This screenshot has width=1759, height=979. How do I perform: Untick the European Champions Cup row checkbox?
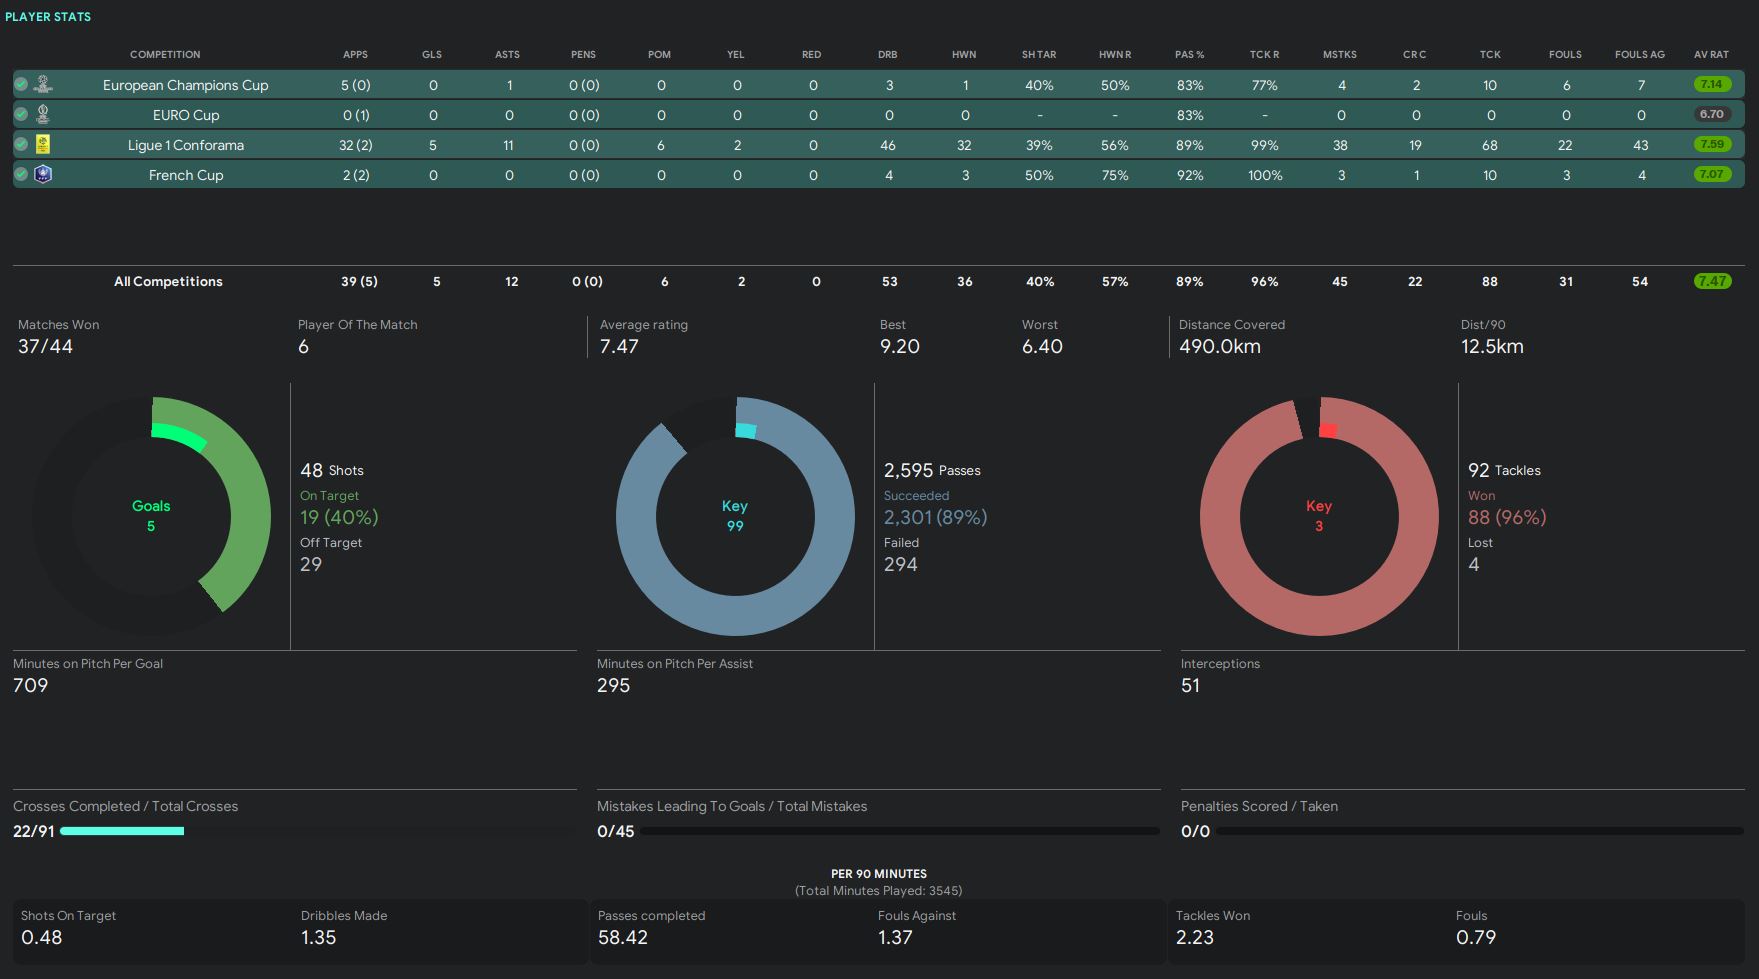tap(21, 85)
